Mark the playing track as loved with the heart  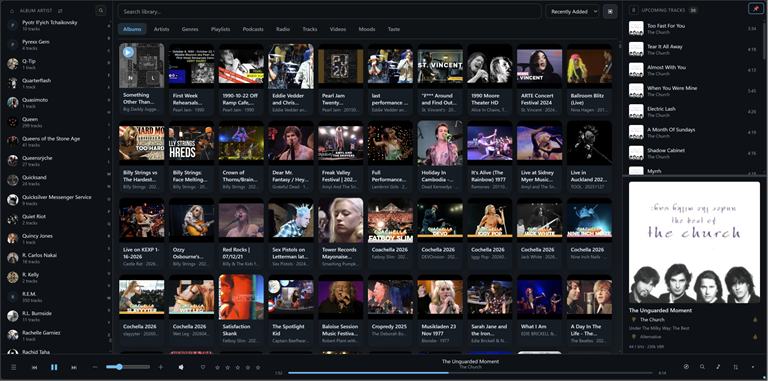(203, 367)
